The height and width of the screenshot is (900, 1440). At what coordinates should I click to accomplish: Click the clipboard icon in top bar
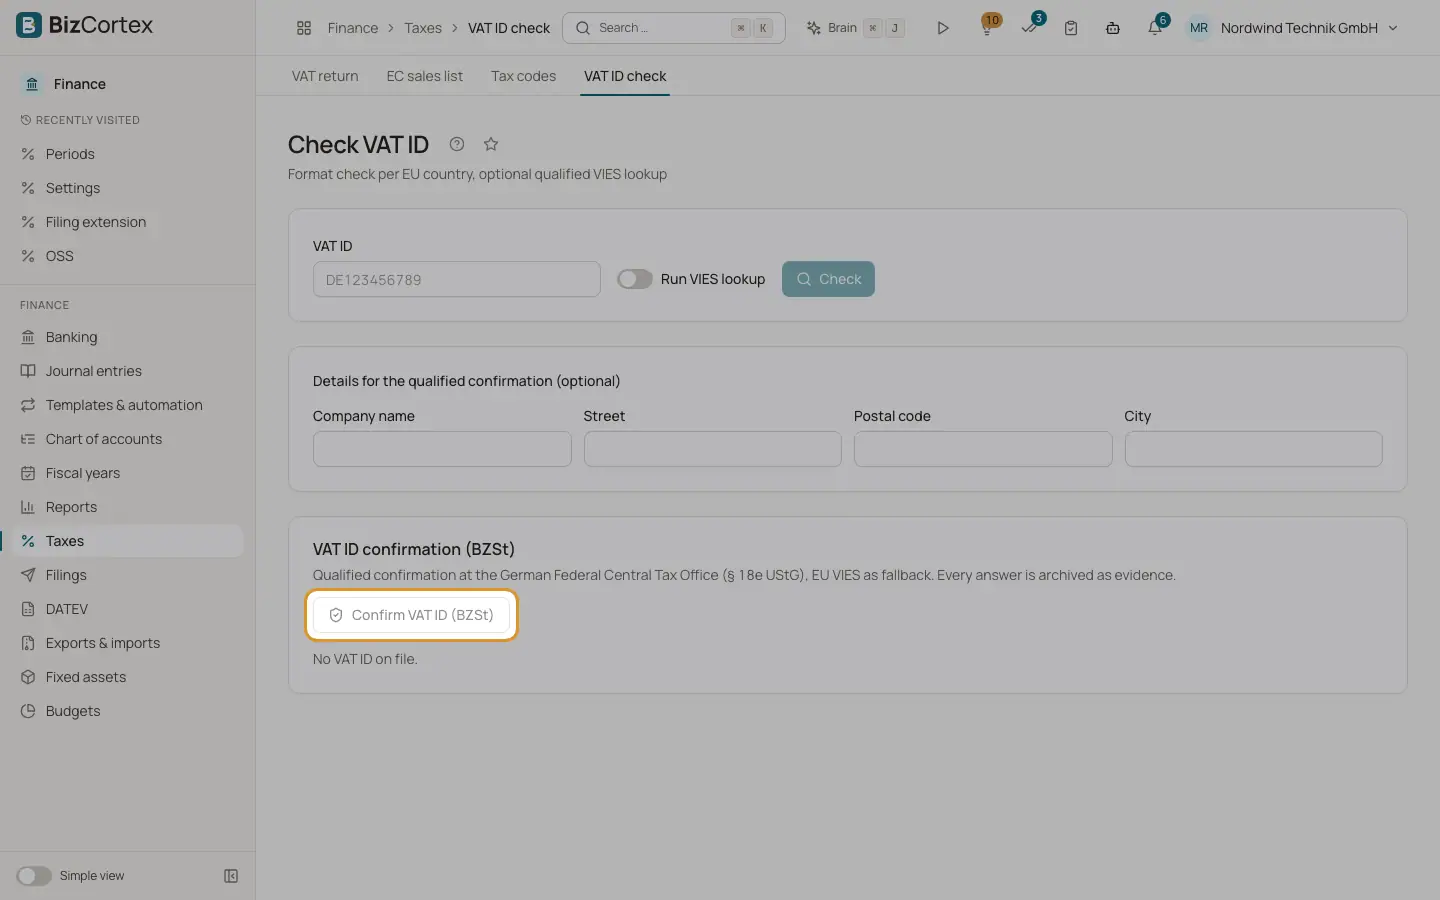tap(1071, 28)
